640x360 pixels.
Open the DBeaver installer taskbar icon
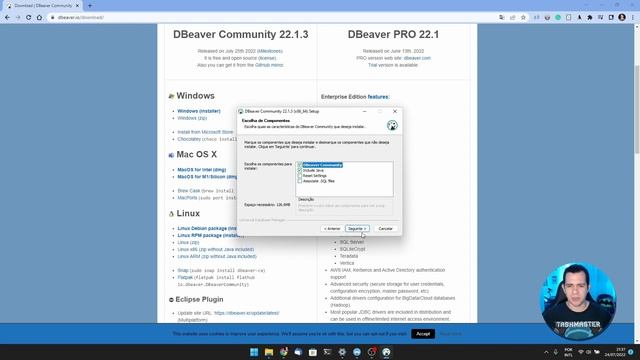(x=386, y=352)
